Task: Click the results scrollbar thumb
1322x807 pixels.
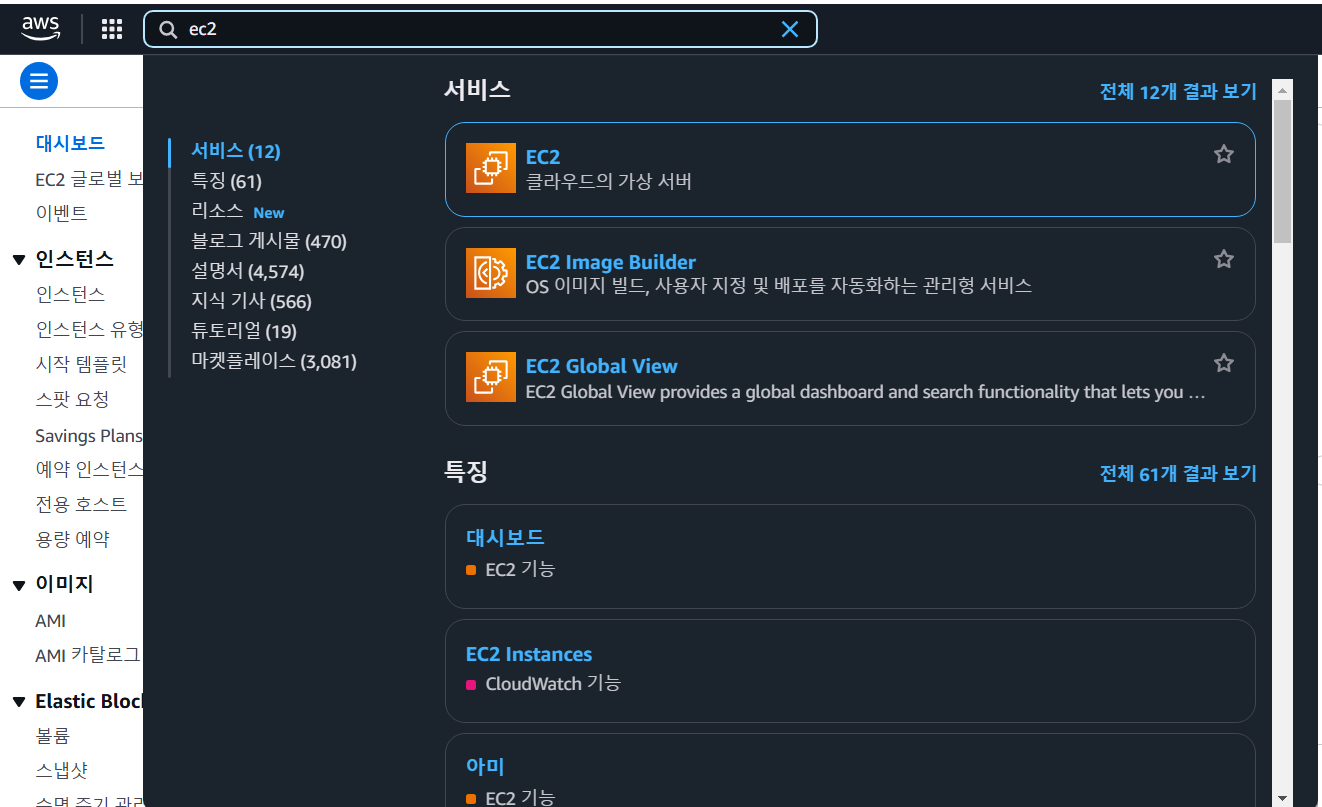Action: coord(1283,171)
